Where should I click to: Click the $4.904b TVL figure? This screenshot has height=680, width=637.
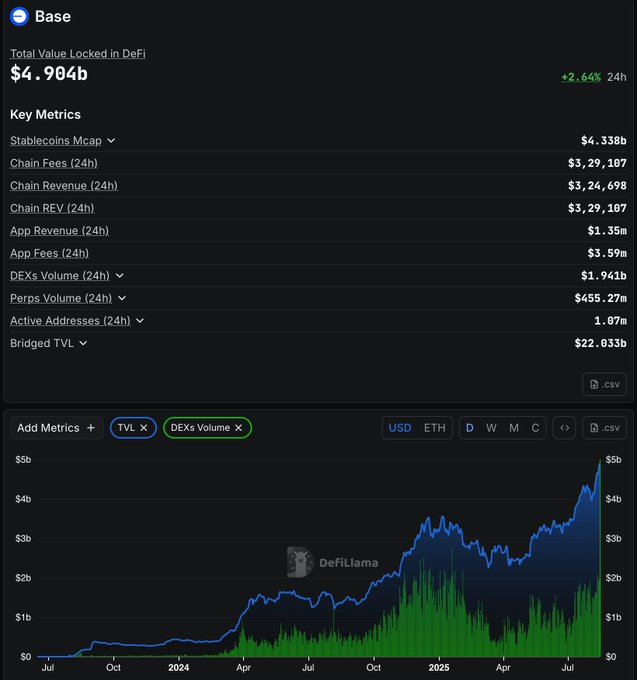point(49,73)
